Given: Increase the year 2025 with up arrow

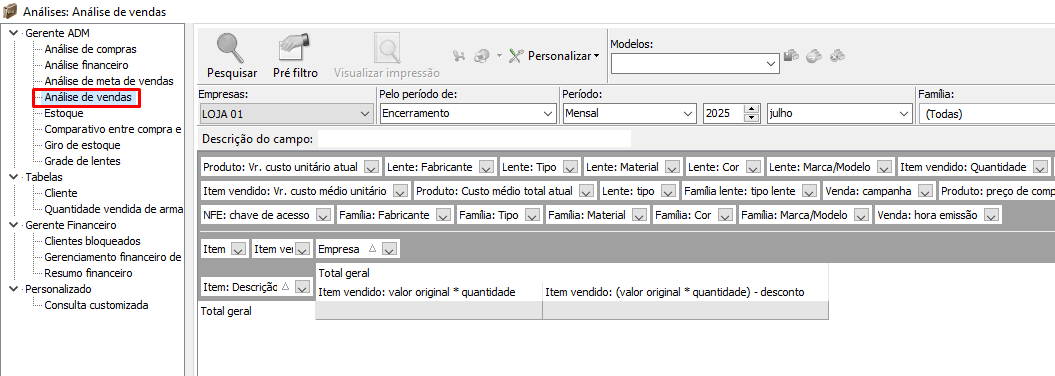Looking at the screenshot, I should click(752, 110).
